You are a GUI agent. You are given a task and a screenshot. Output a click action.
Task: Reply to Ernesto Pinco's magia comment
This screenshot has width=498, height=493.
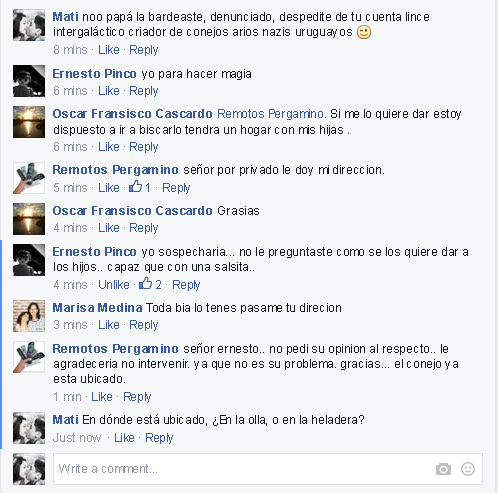click(x=144, y=91)
